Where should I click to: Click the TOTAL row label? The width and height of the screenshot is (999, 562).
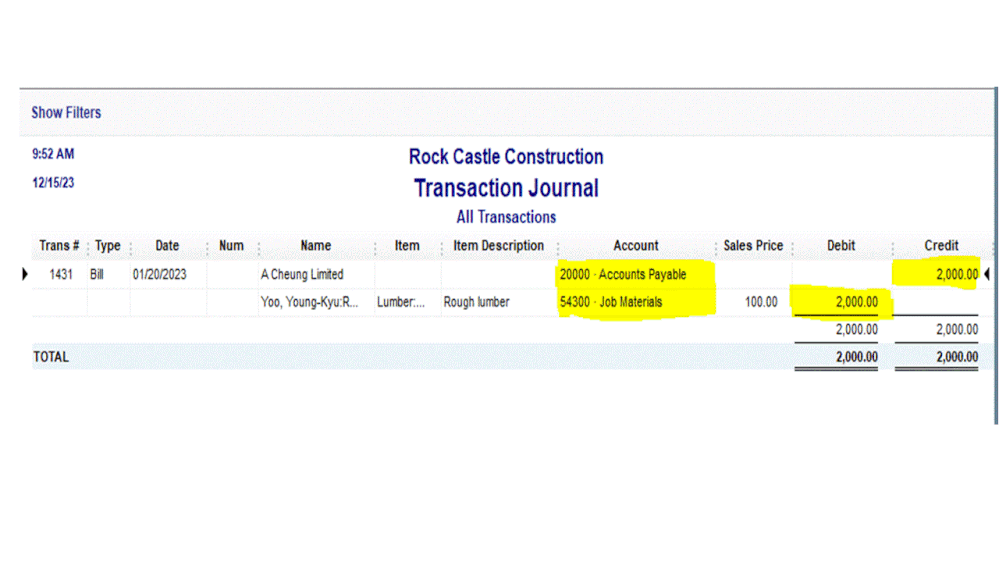click(51, 357)
